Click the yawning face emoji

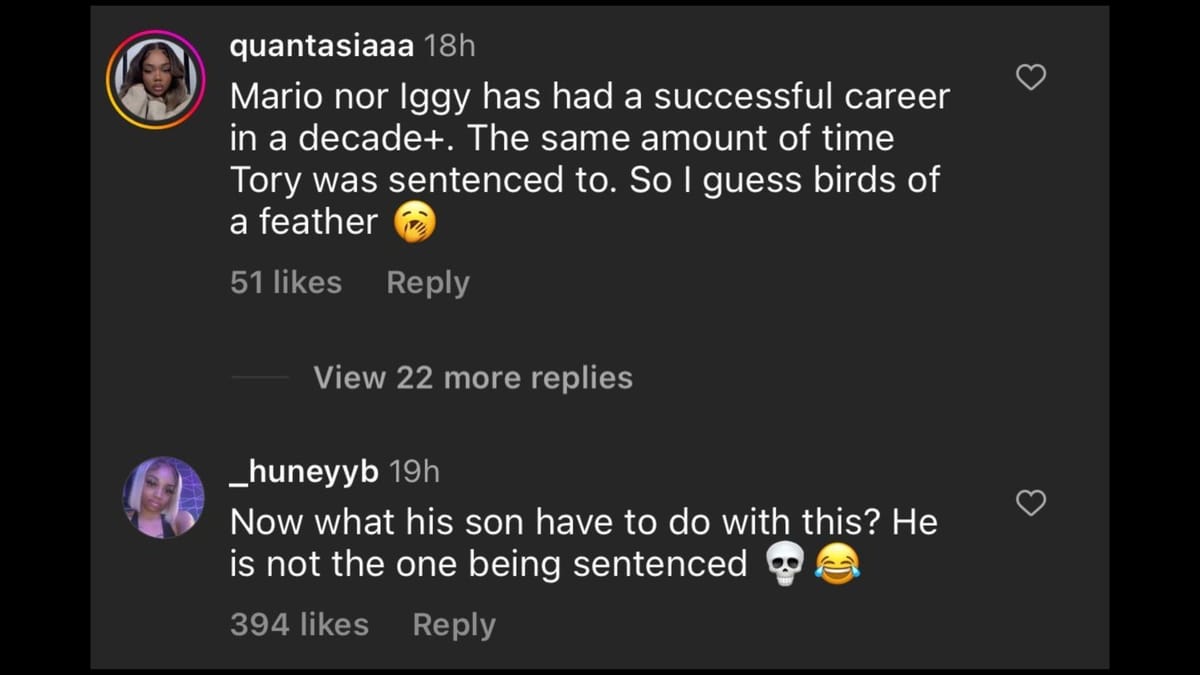414,224
